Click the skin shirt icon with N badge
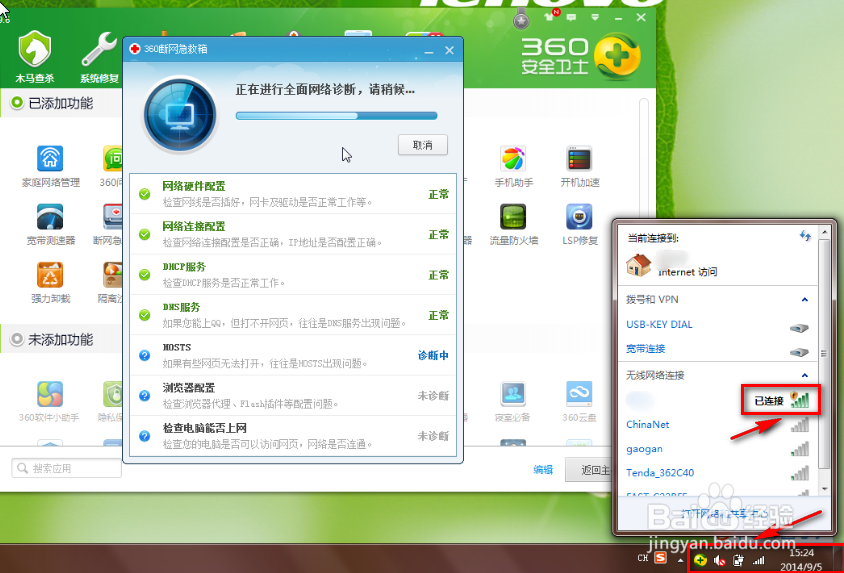 551,16
